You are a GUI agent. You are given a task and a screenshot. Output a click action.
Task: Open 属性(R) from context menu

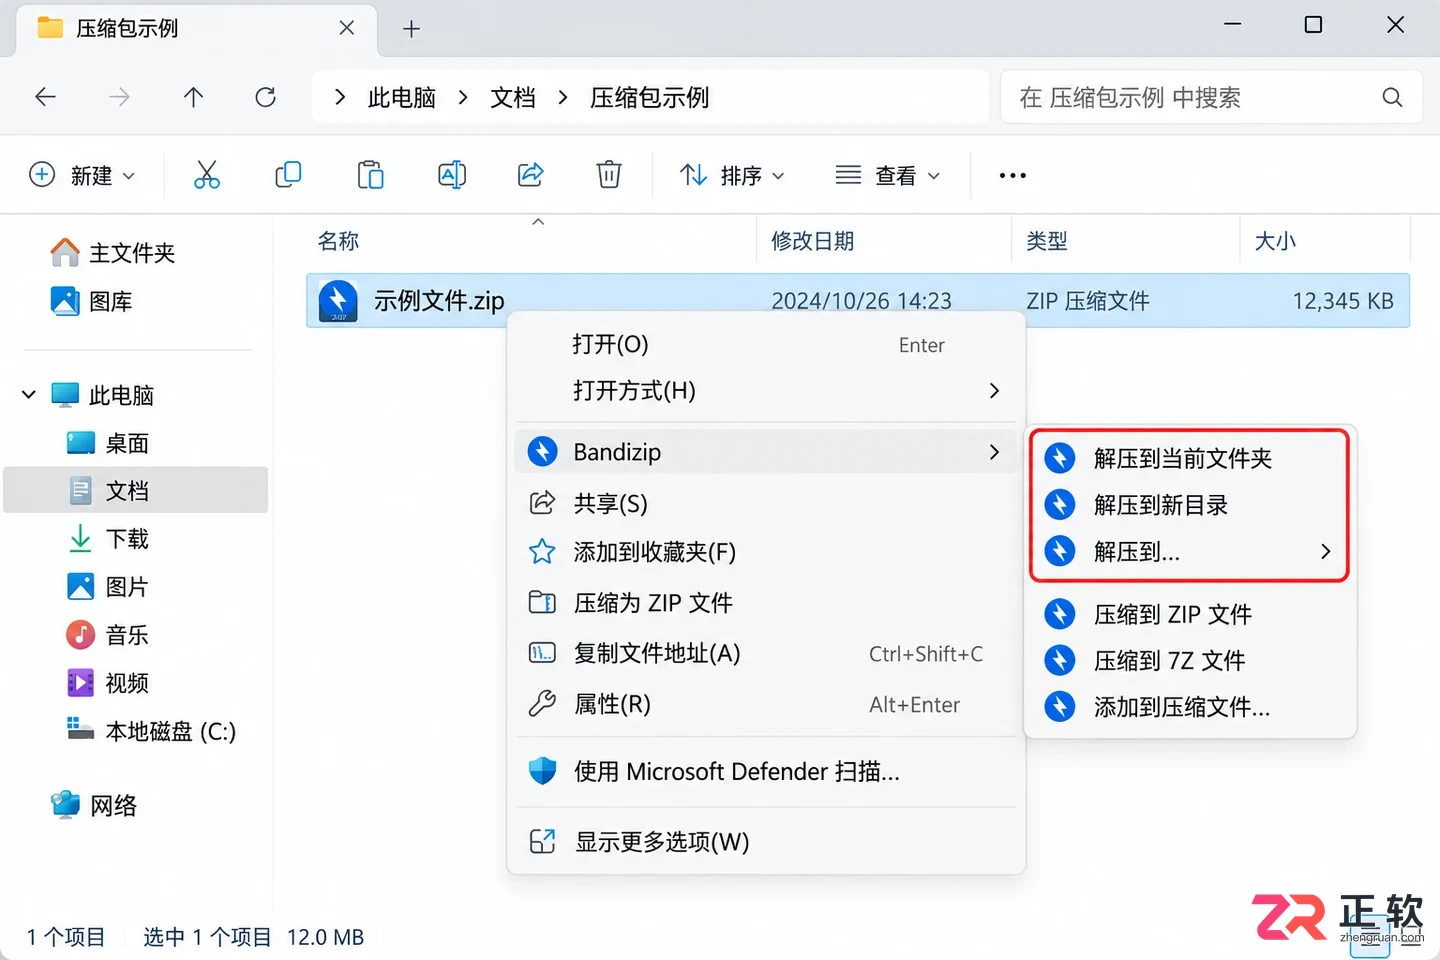tap(765, 705)
